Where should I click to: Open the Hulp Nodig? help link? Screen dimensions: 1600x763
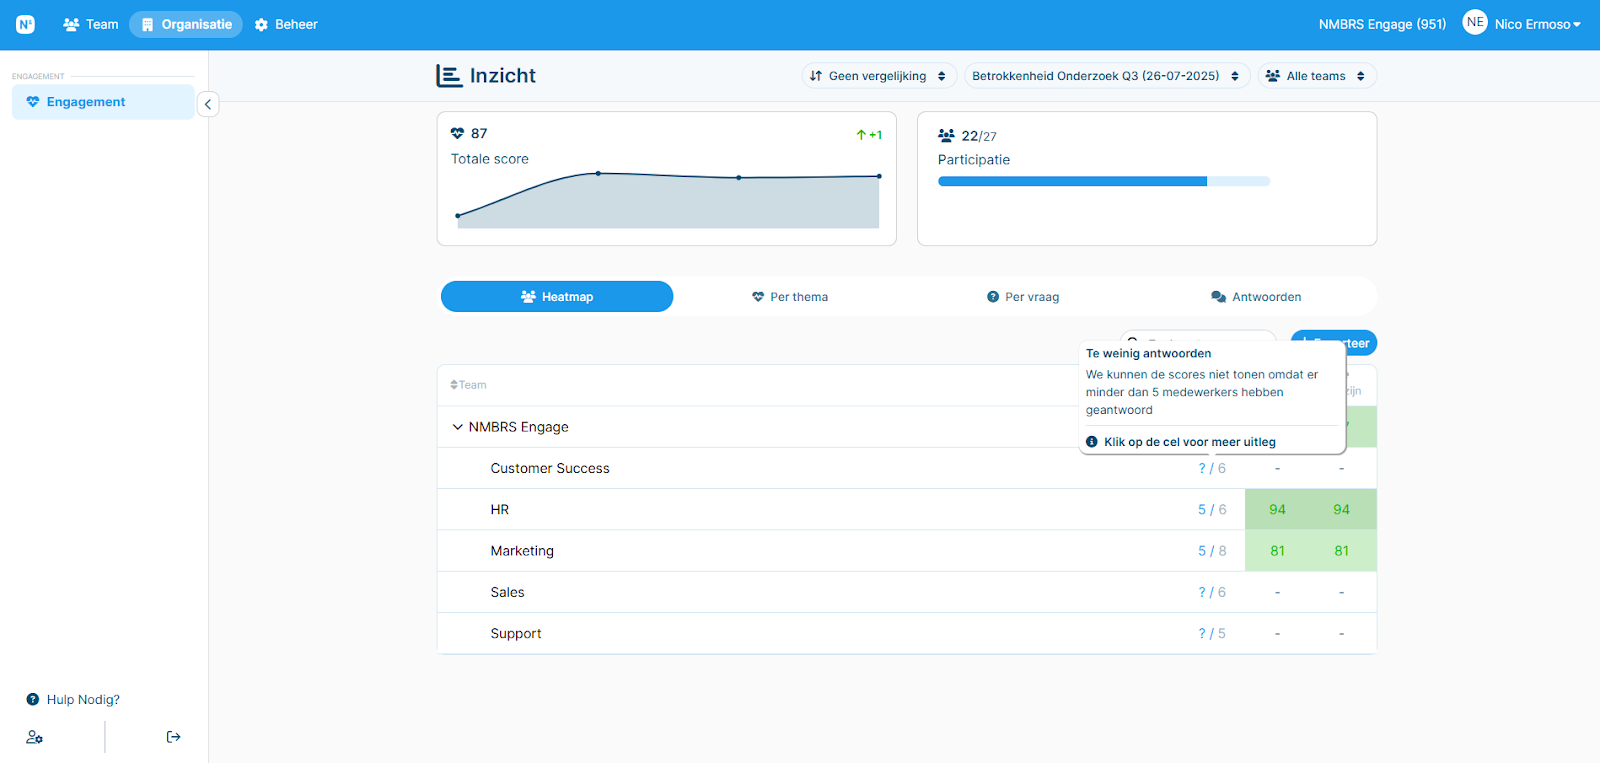click(73, 700)
